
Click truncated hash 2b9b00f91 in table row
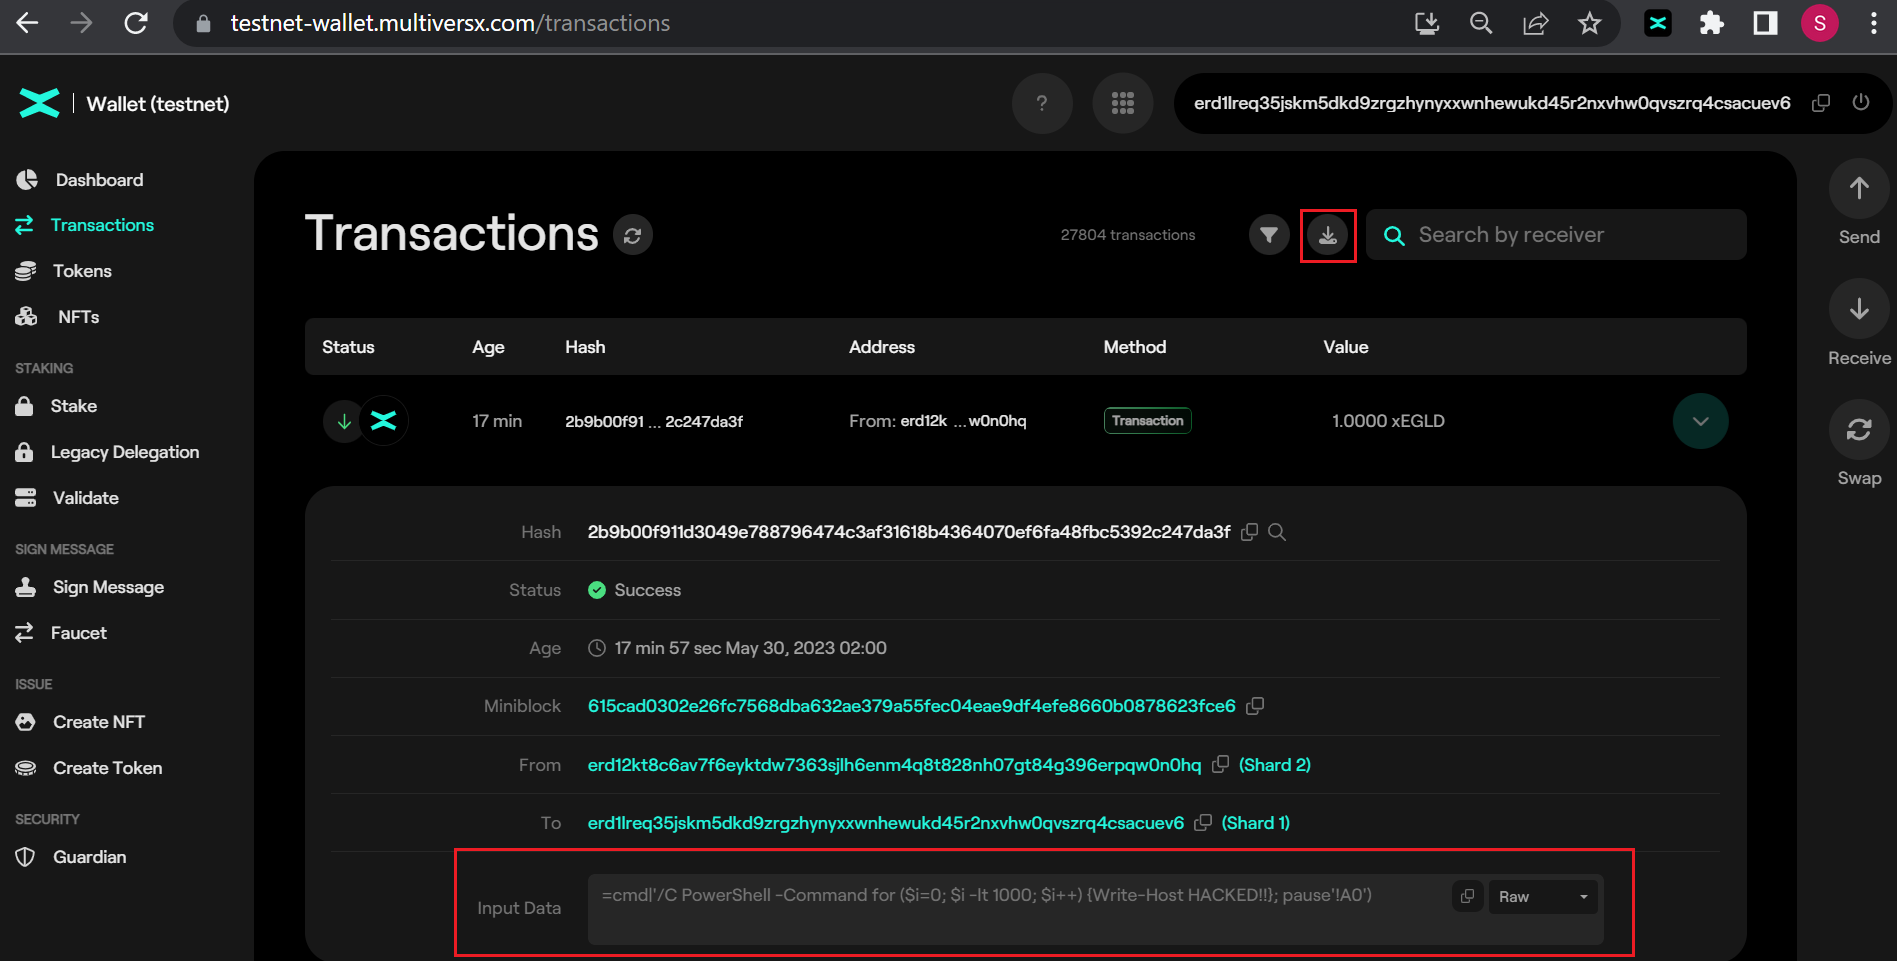pyautogui.click(x=654, y=421)
